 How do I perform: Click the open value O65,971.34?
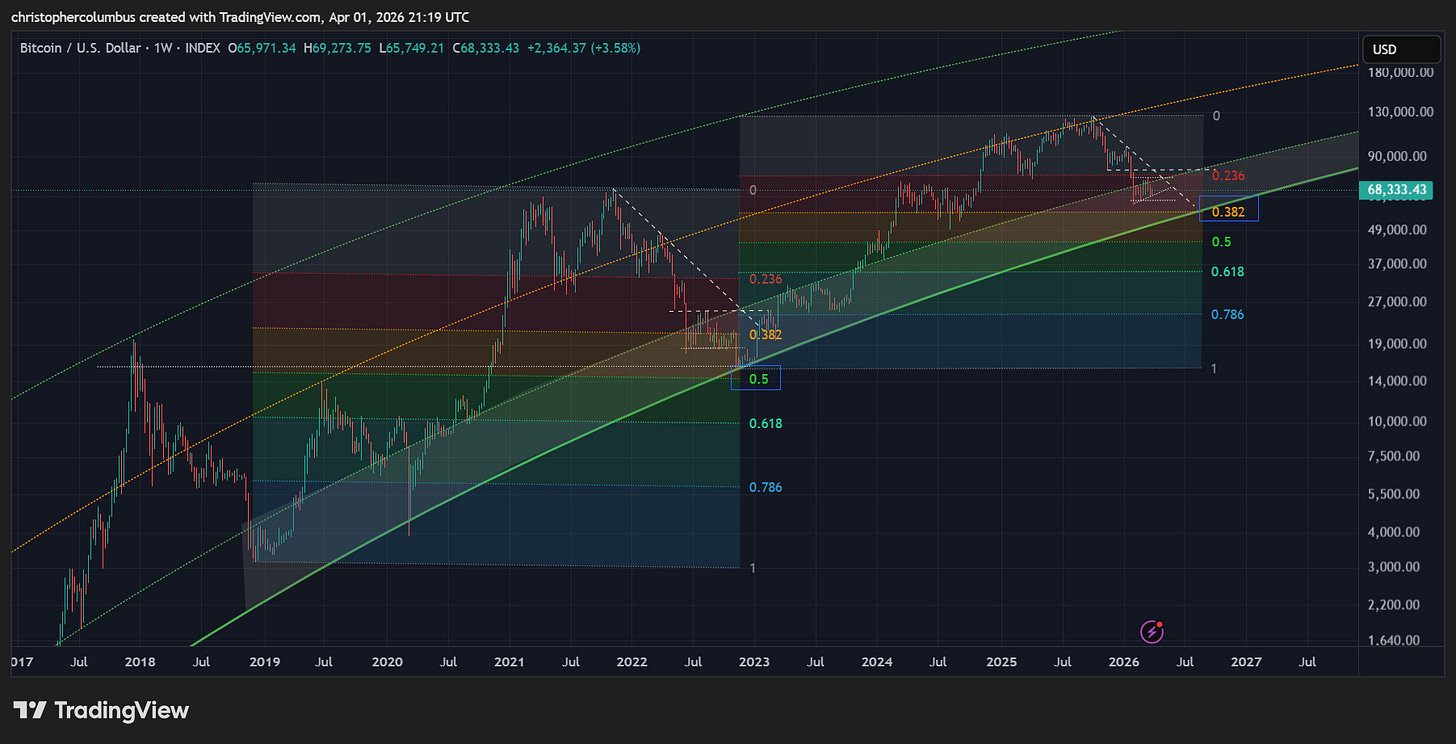click(262, 48)
